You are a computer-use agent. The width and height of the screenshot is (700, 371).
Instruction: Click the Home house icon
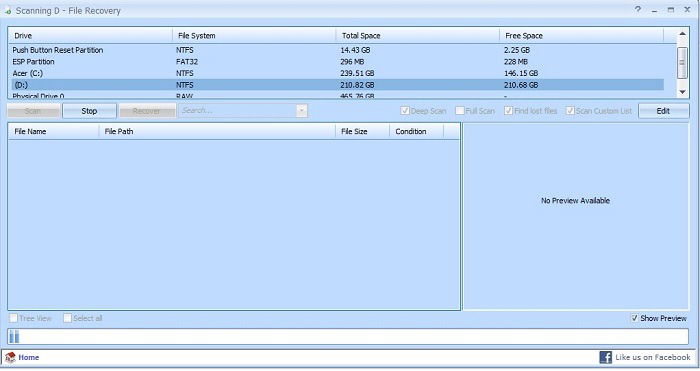pos(10,357)
